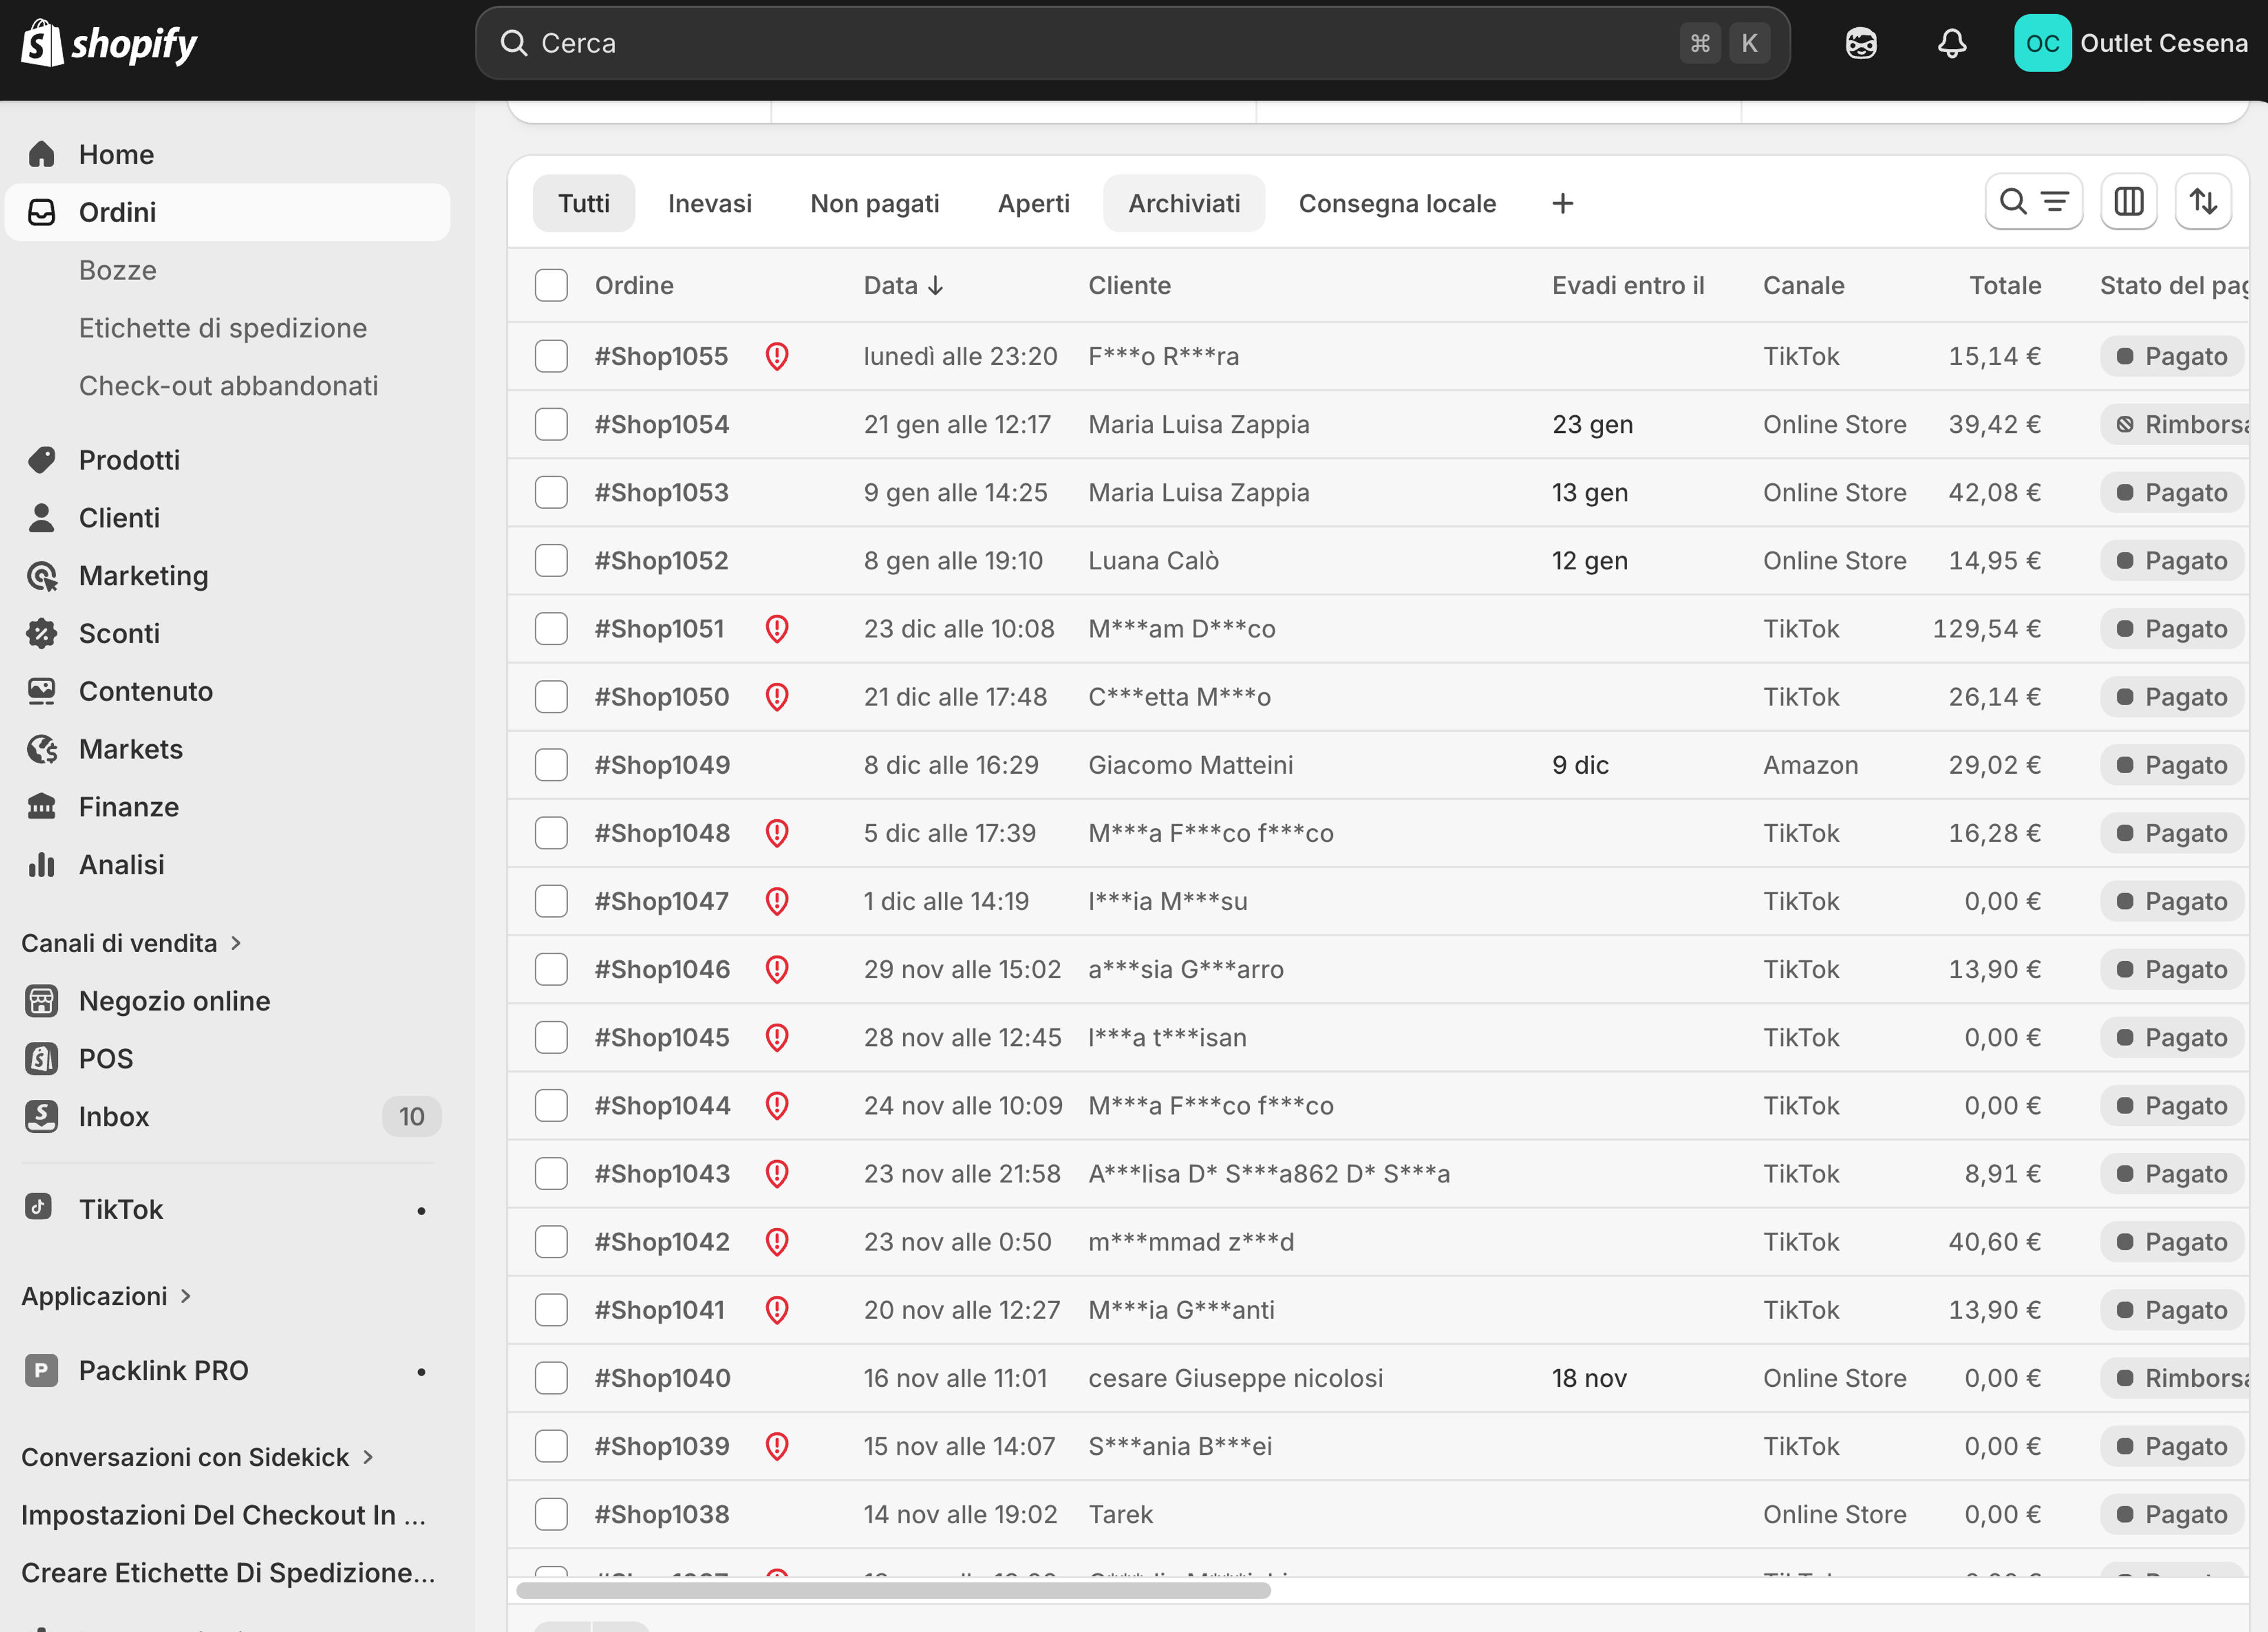The width and height of the screenshot is (2268, 1632).
Task: Expand Canali di vendita section
Action: point(131,943)
